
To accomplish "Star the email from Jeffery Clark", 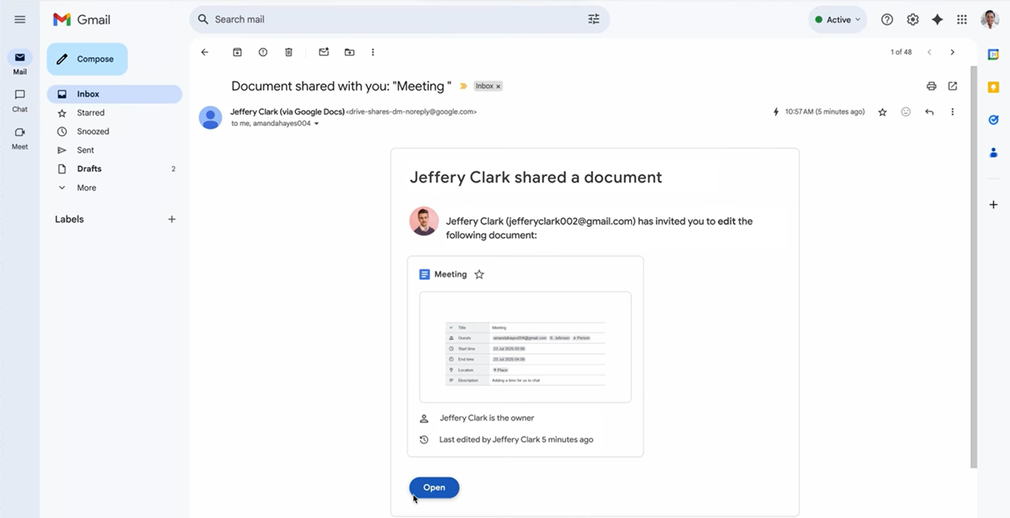I will coord(882,112).
